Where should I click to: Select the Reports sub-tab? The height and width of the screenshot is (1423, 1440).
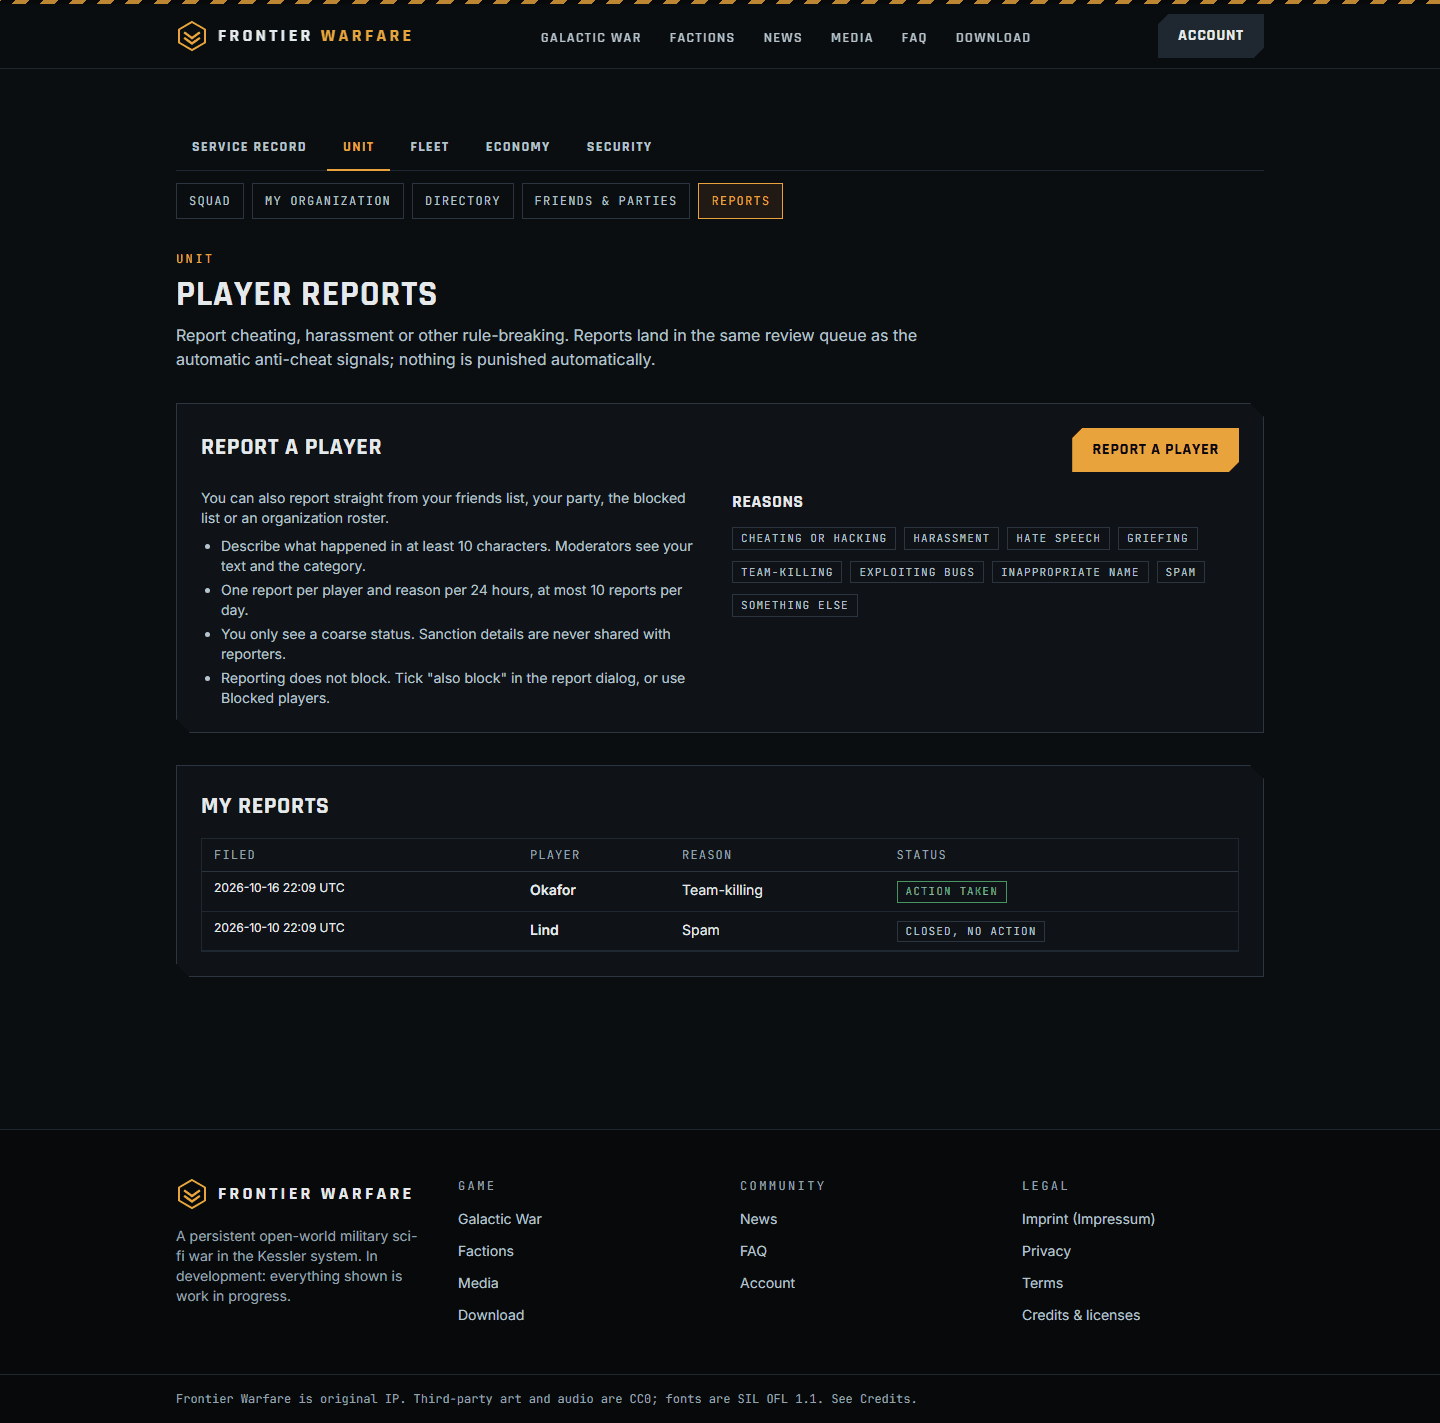pos(741,201)
